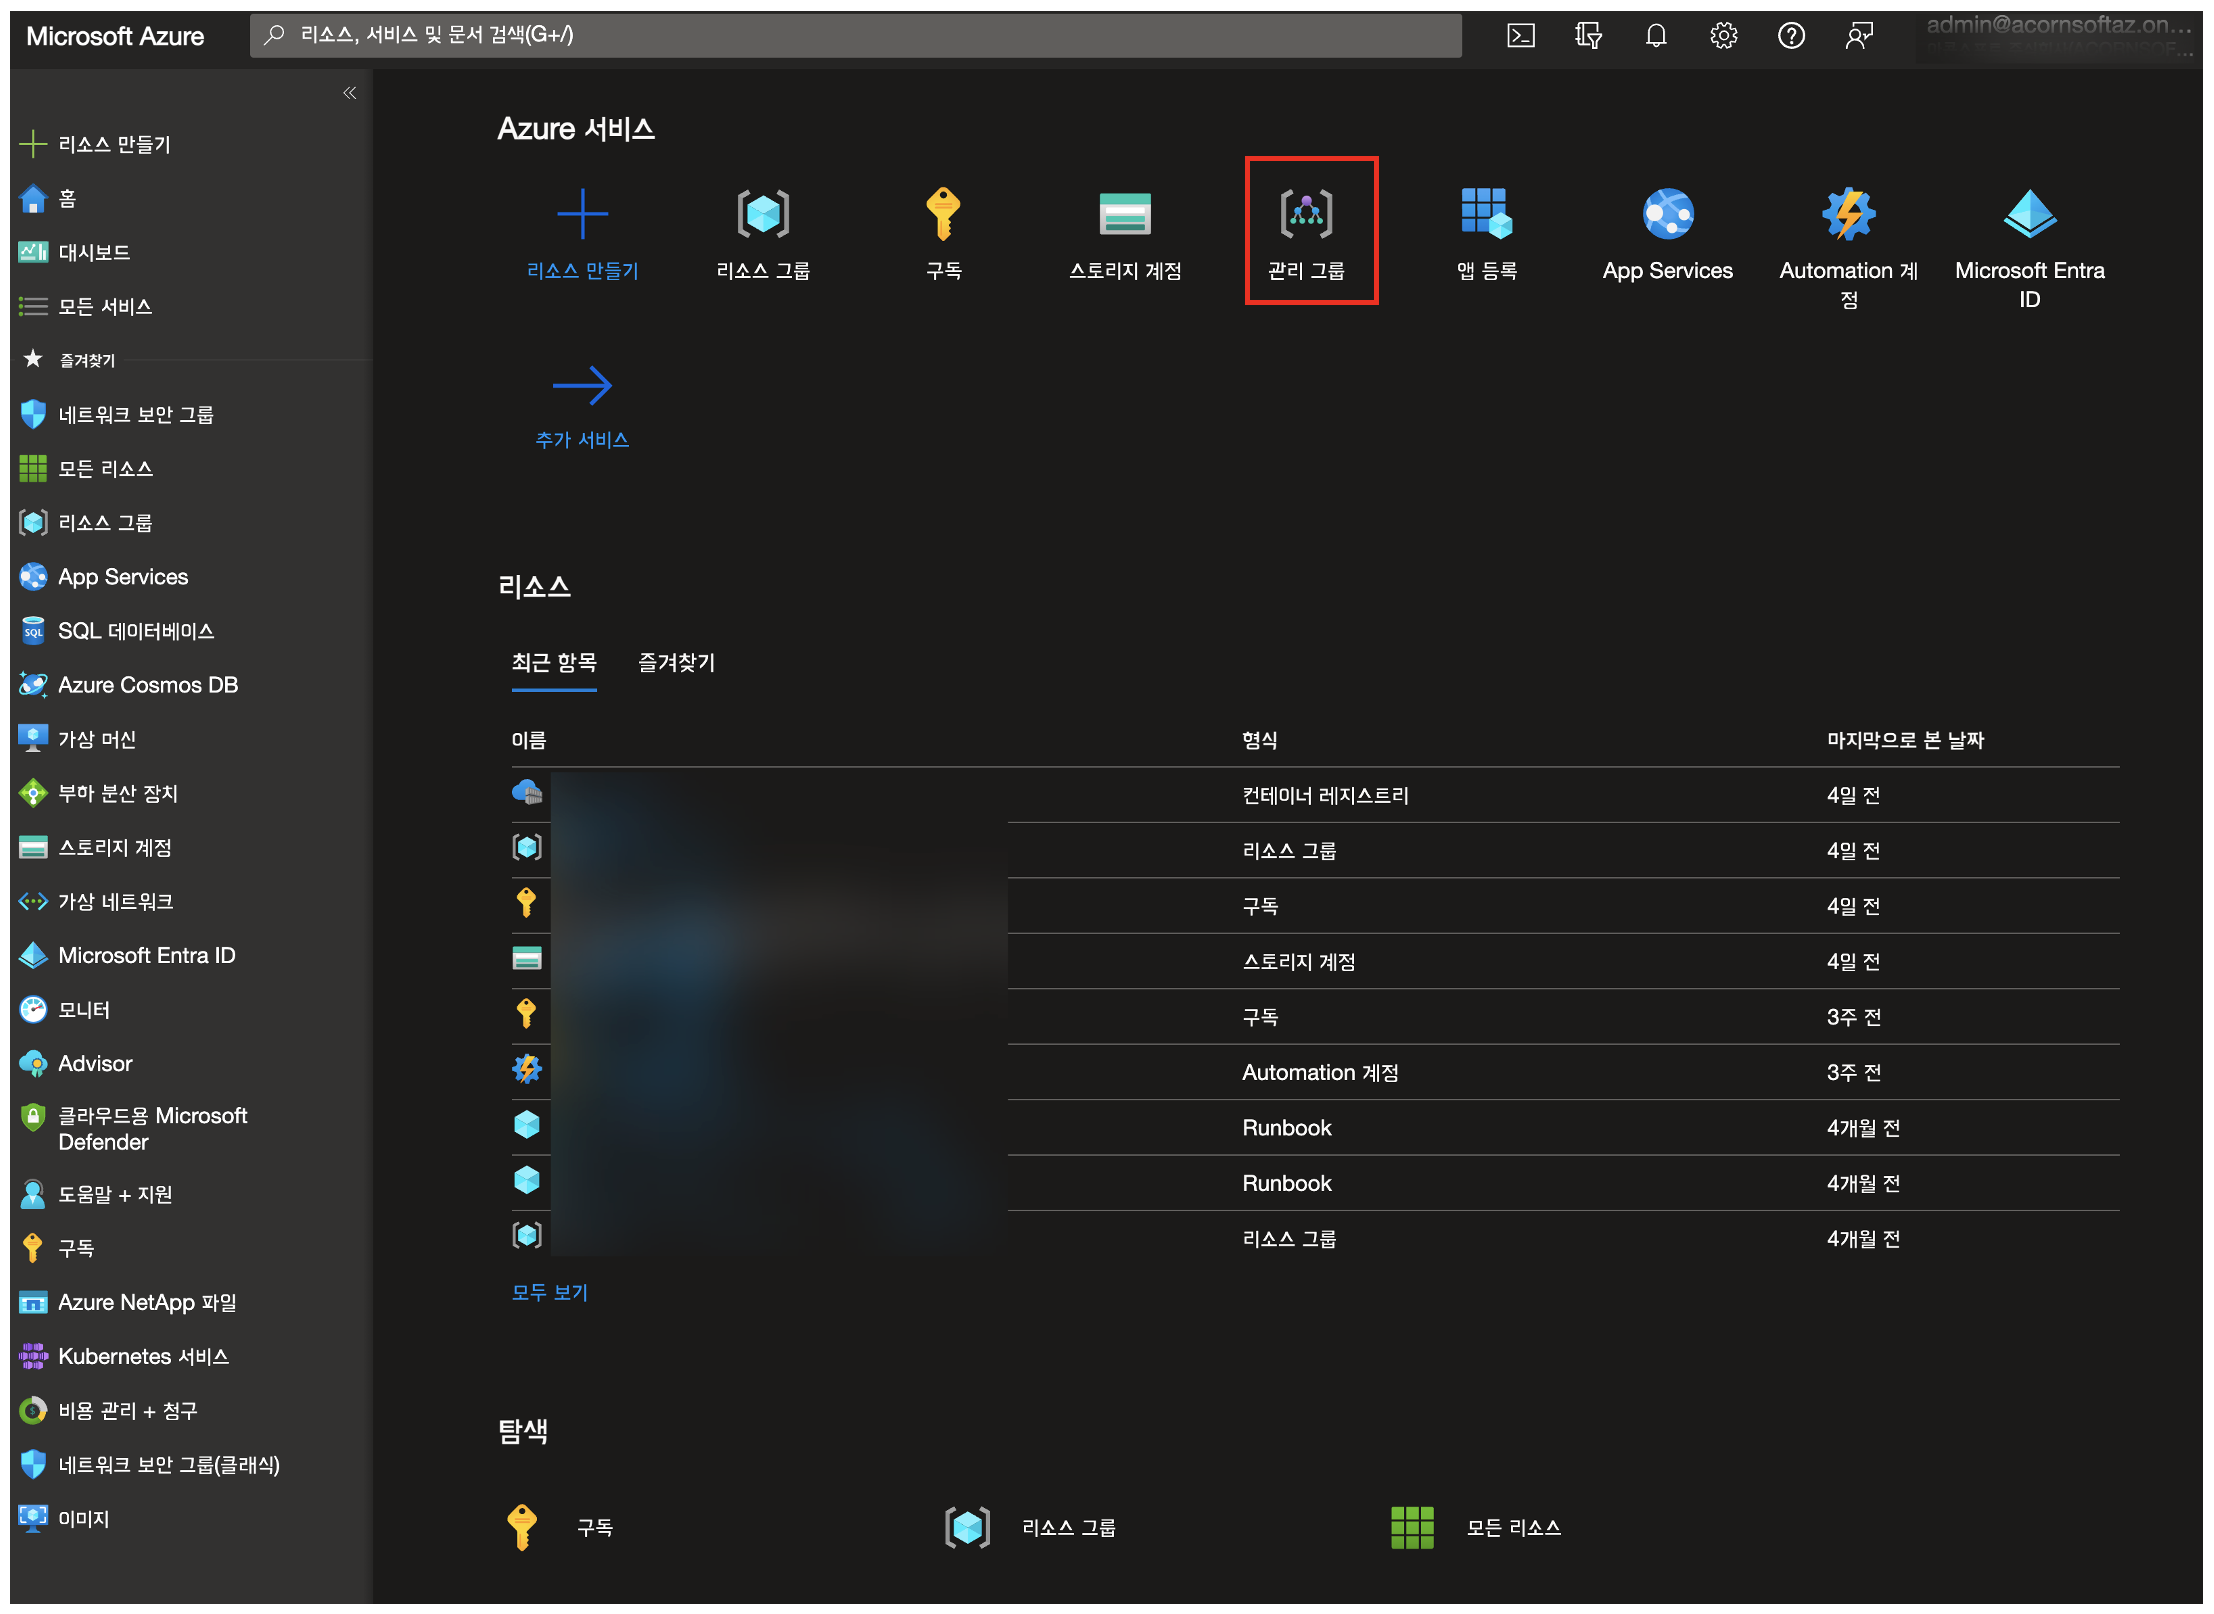
Task: Open 네트워크 보안 그룹 in the sidebar
Action: point(117,414)
